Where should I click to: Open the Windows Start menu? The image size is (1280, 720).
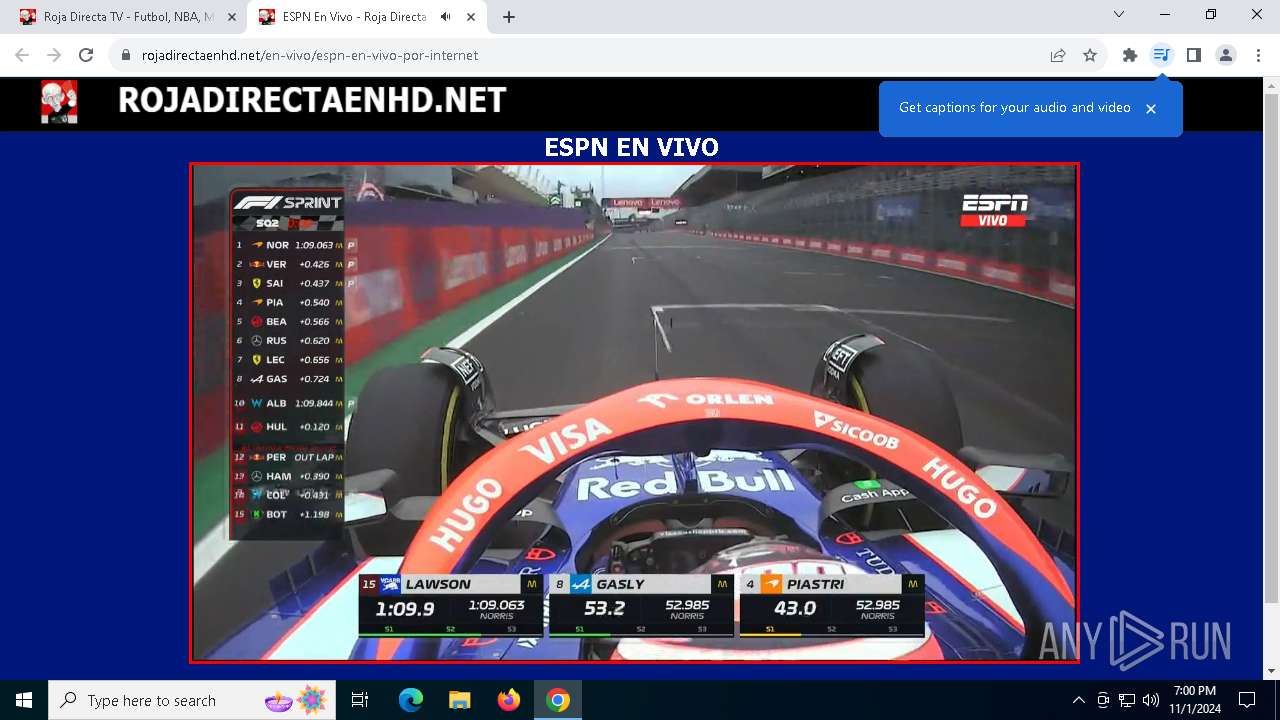(x=24, y=700)
